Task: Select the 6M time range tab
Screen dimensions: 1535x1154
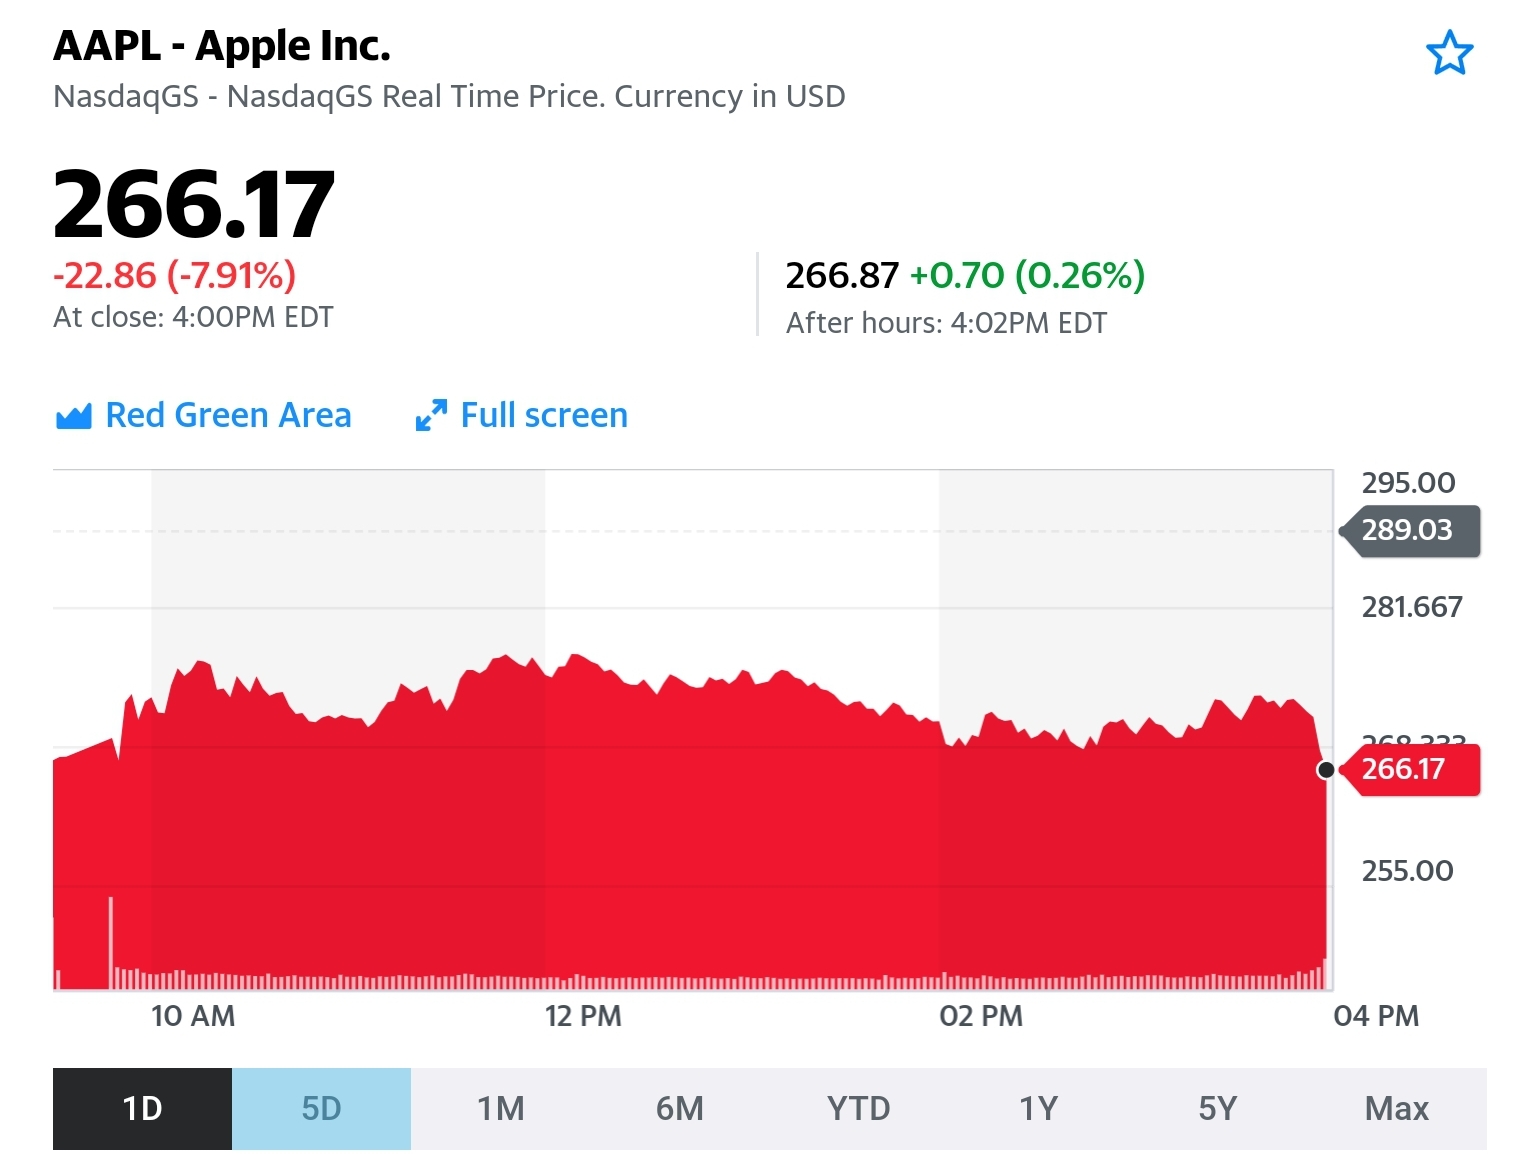Action: [679, 1109]
